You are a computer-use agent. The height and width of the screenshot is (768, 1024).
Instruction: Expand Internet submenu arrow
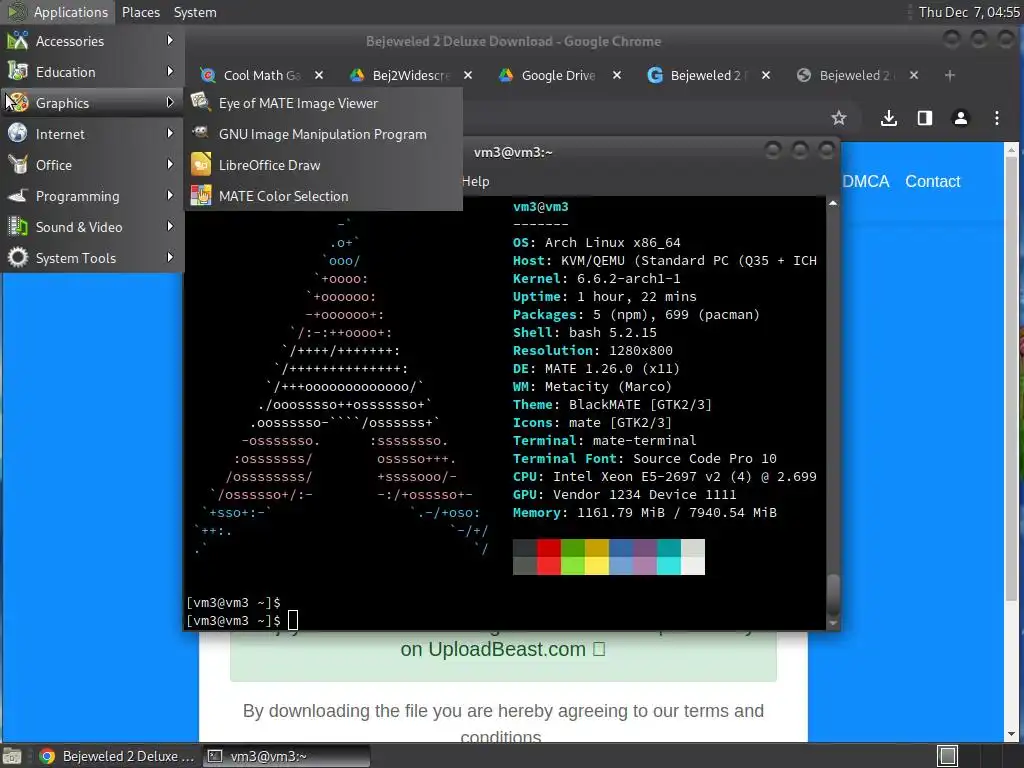point(170,133)
